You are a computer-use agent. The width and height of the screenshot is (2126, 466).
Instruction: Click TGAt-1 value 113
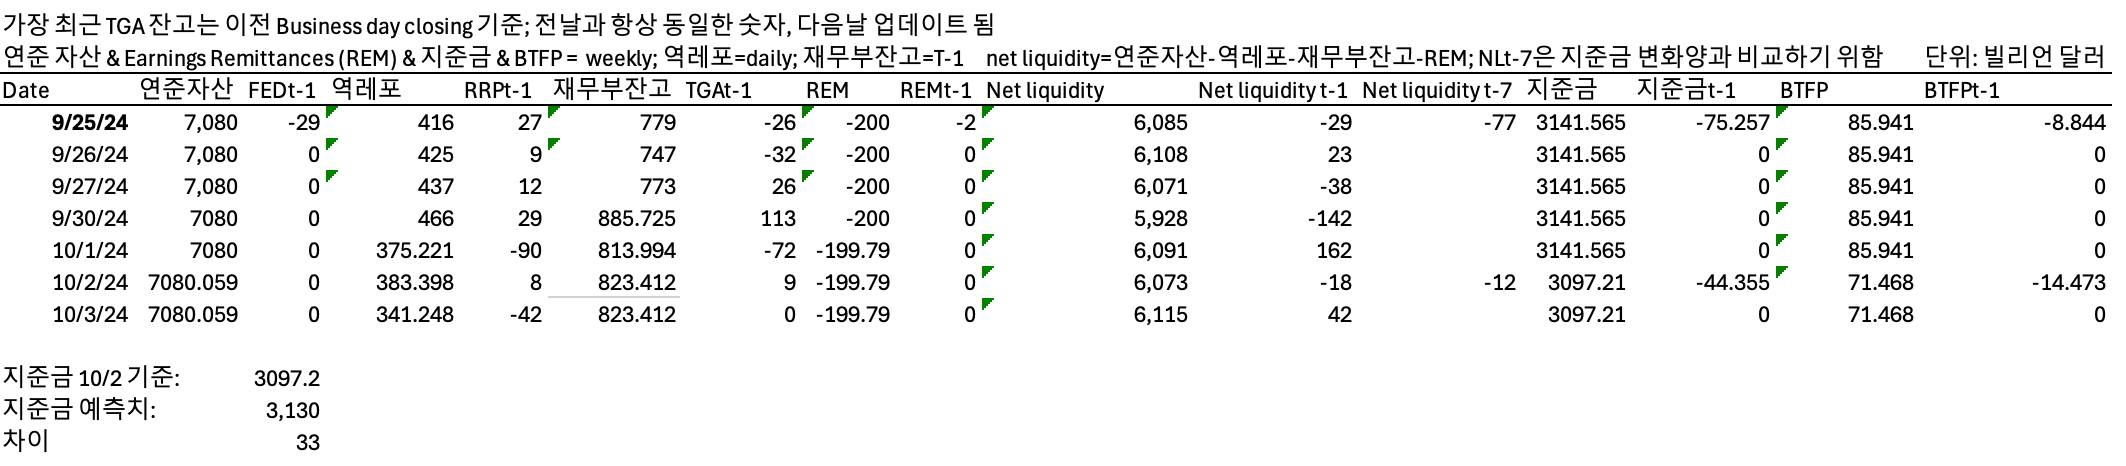[779, 219]
